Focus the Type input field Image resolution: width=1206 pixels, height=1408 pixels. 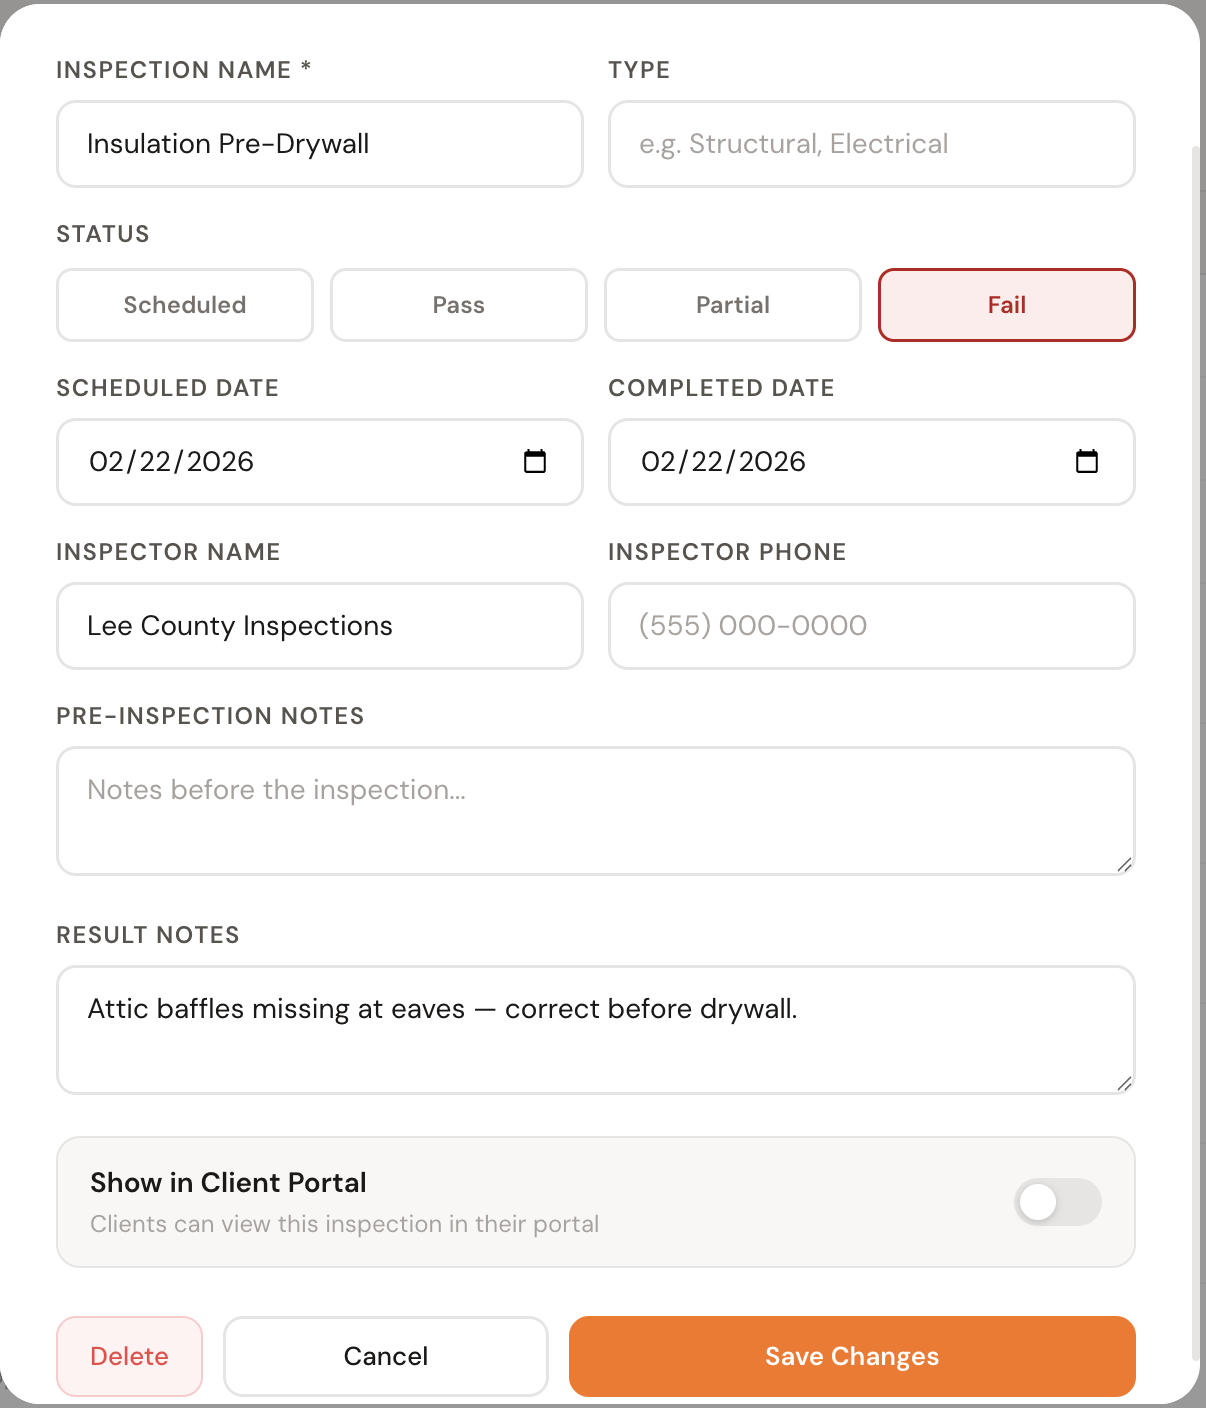click(872, 144)
